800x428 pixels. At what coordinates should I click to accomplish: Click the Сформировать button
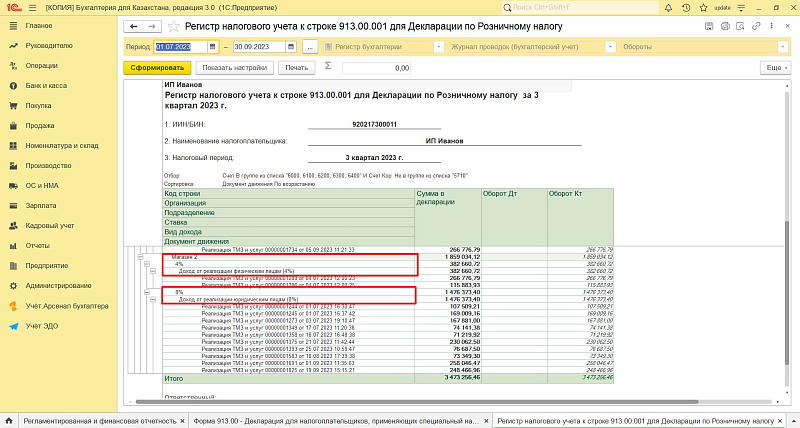click(x=156, y=67)
